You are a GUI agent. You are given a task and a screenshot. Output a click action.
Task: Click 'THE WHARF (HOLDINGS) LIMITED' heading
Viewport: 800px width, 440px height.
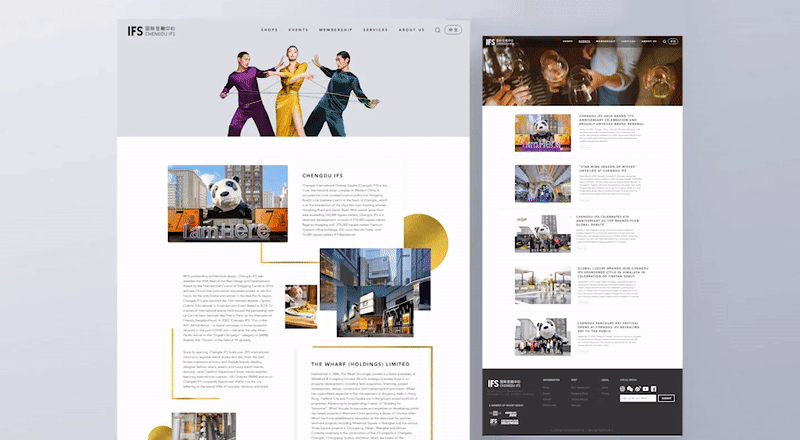(360, 364)
